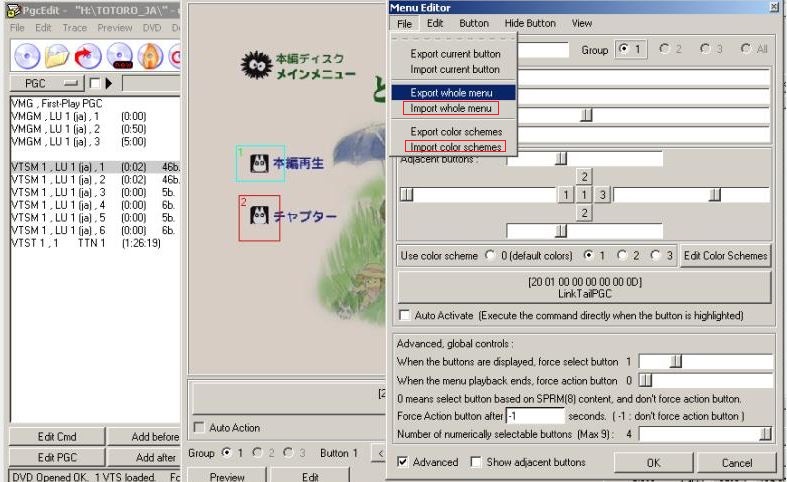Image resolution: width=787 pixels, height=482 pixels.
Task: Choose Export color schemes
Action: click(455, 132)
